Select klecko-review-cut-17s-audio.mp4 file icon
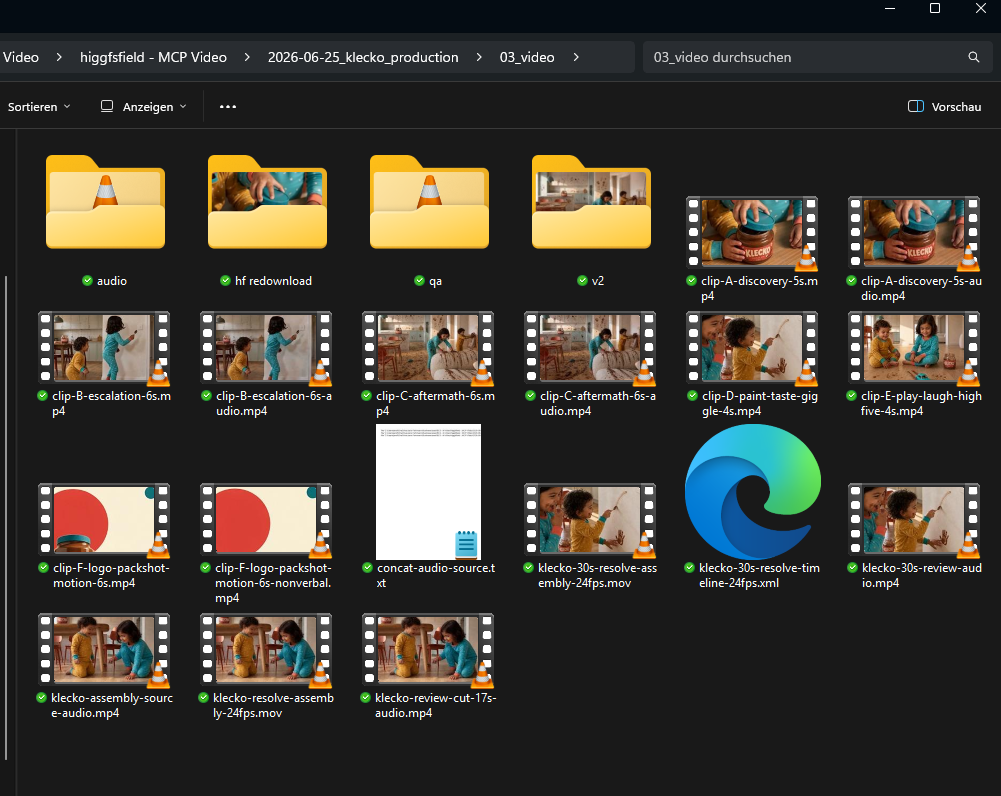The height and width of the screenshot is (796, 1001). (428, 650)
